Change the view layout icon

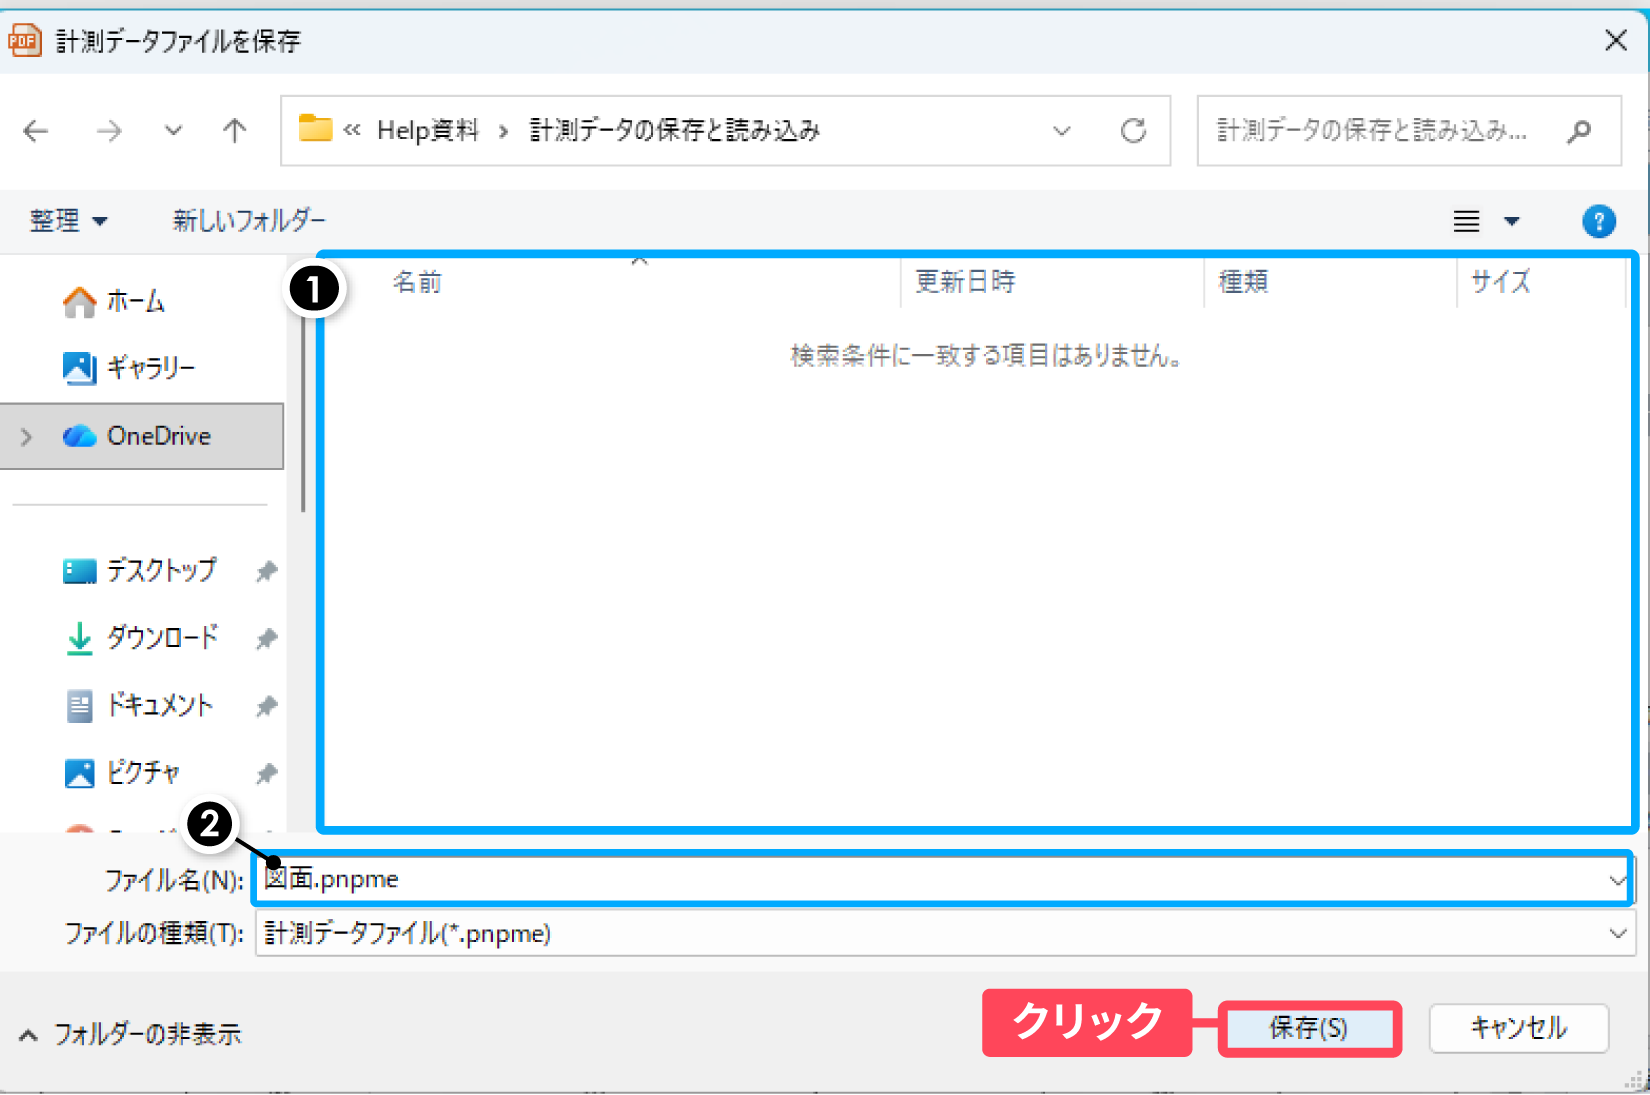[1466, 221]
